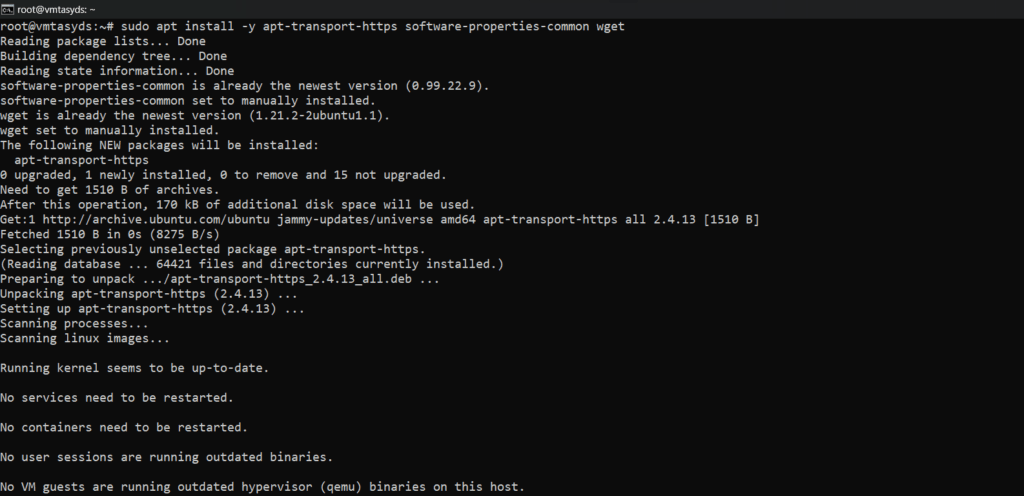Click the 'Fetched 1510 B in 0s' line
The image size is (1024, 496).
[x=110, y=235]
